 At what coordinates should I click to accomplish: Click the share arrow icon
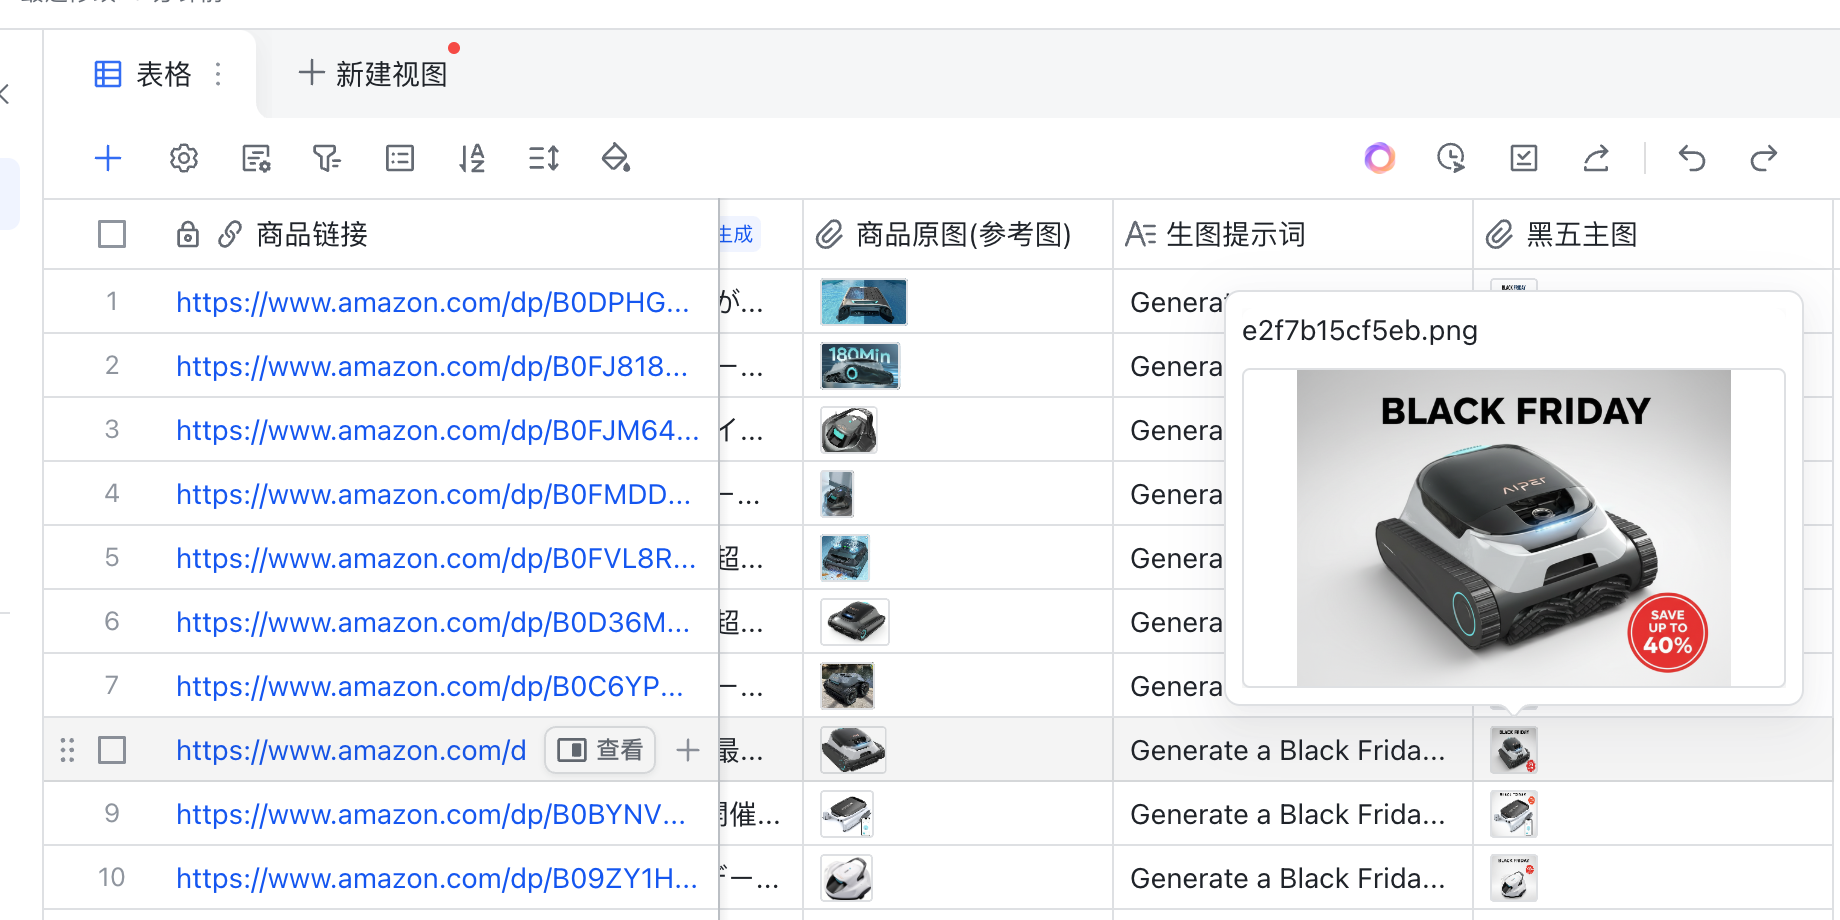tap(1596, 158)
